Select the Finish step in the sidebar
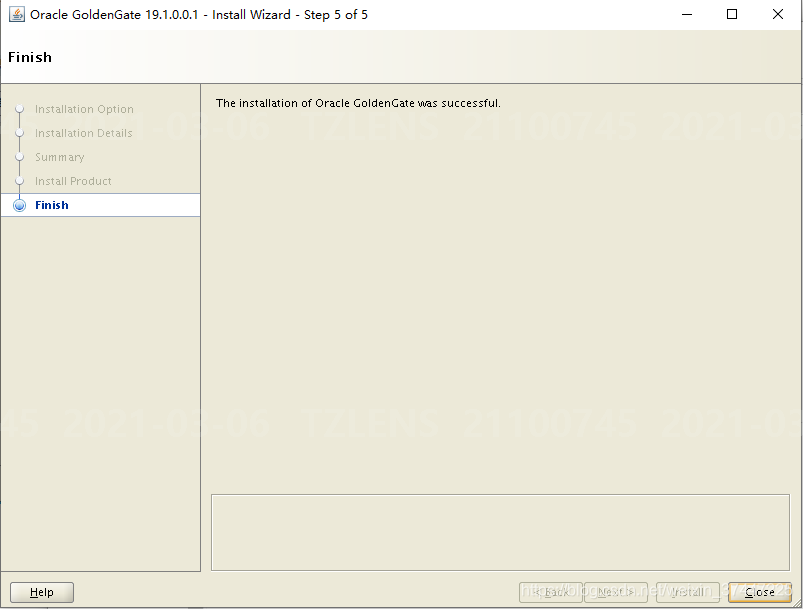This screenshot has height=609, width=803. pyautogui.click(x=100, y=205)
